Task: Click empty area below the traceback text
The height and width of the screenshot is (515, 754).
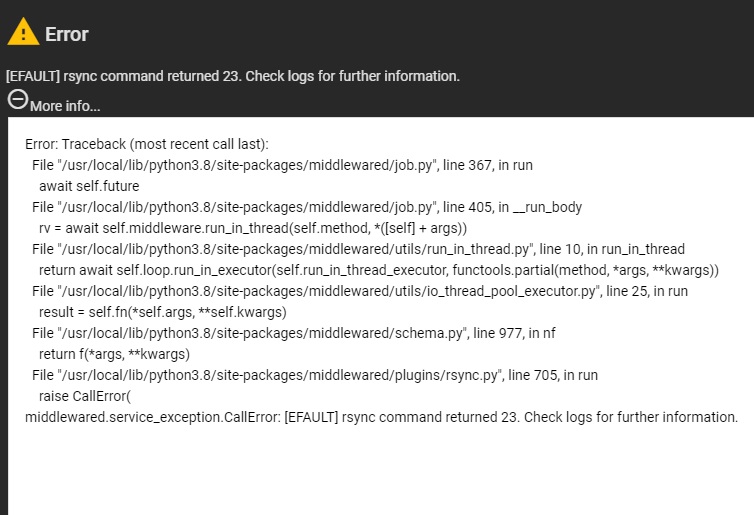Action: pyautogui.click(x=380, y=471)
